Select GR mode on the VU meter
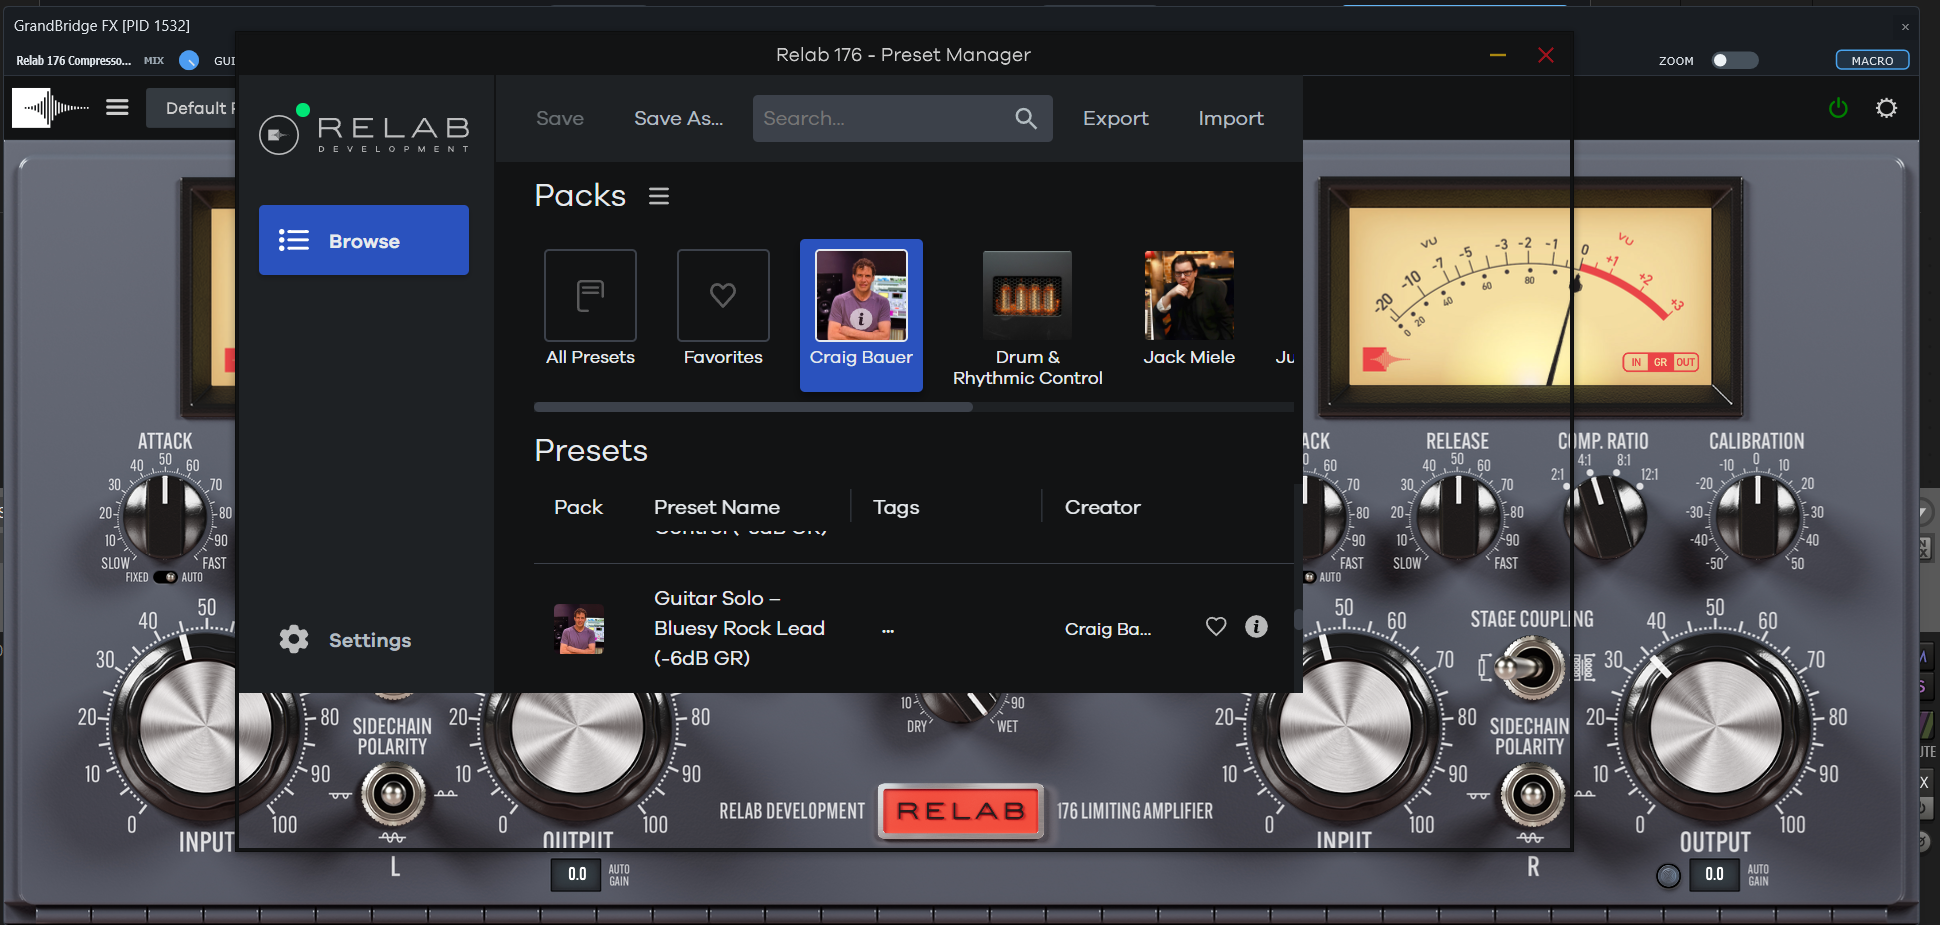The image size is (1940, 925). point(1660,362)
